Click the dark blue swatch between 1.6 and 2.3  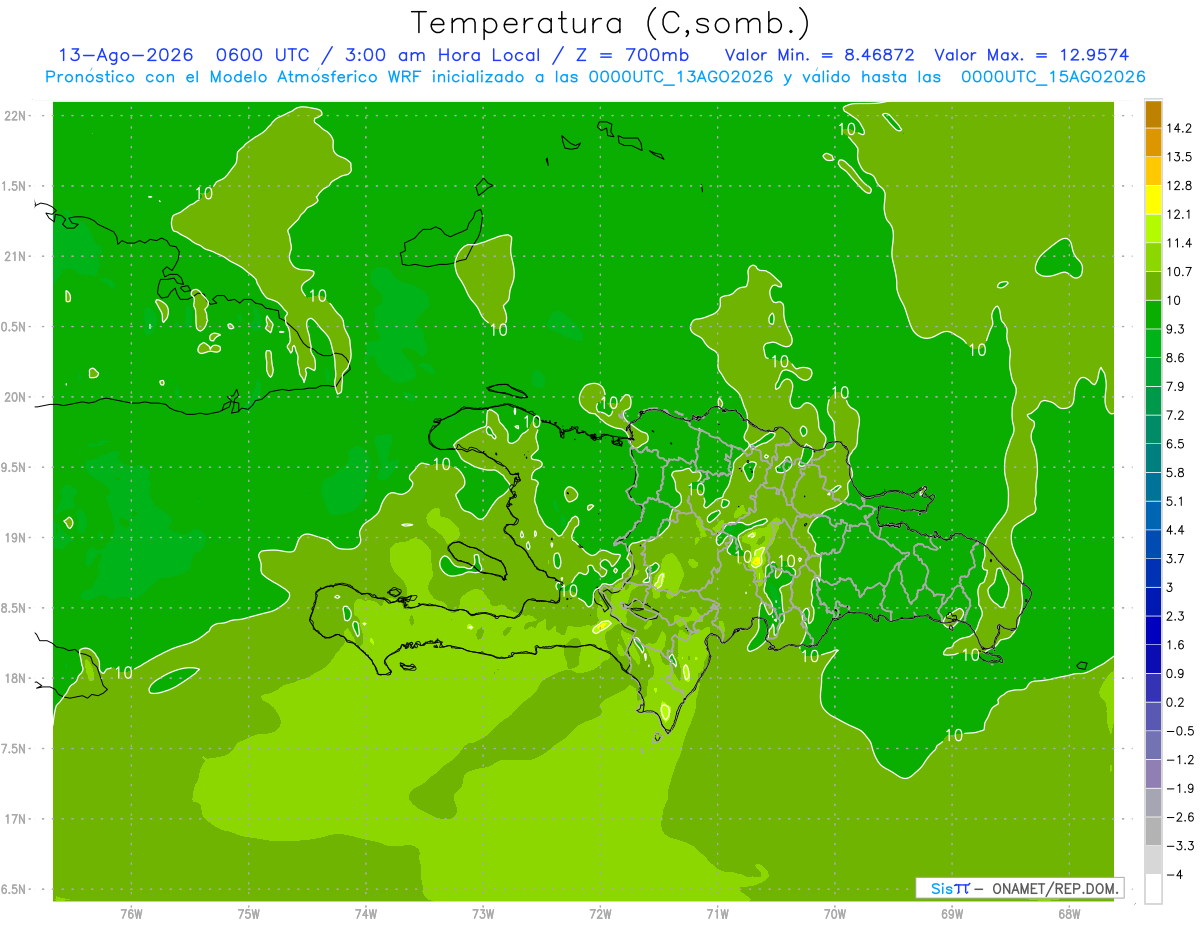coord(1153,630)
